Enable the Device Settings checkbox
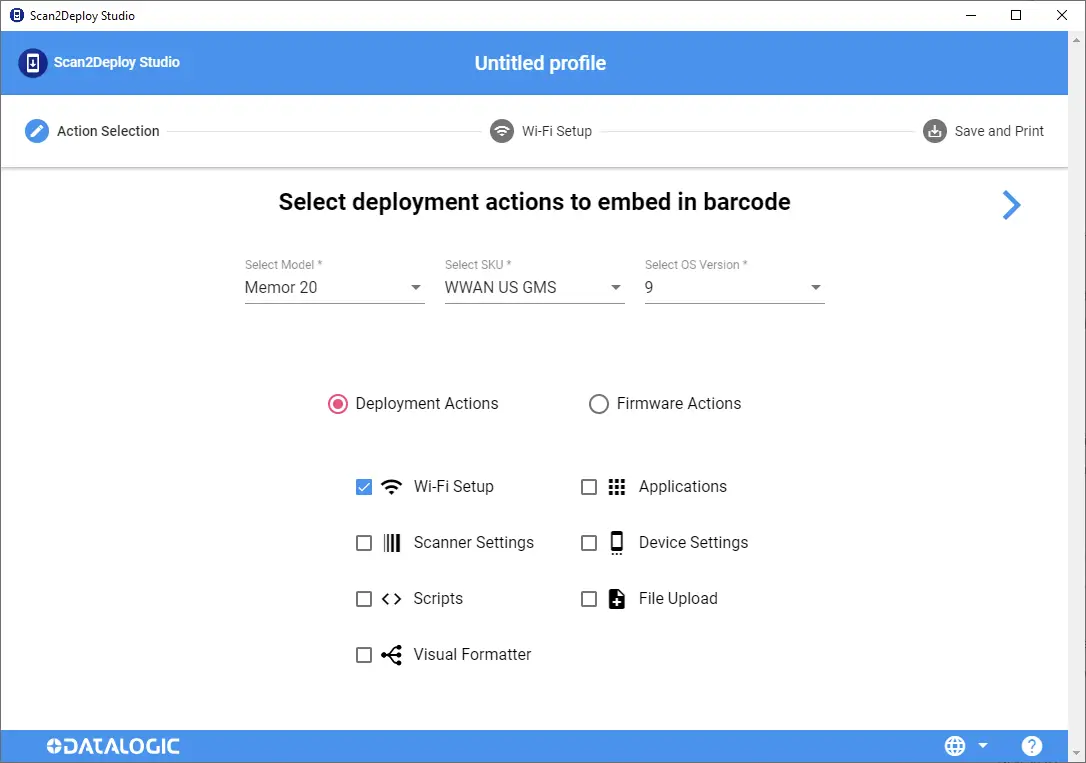This screenshot has height=763, width=1086. point(589,543)
